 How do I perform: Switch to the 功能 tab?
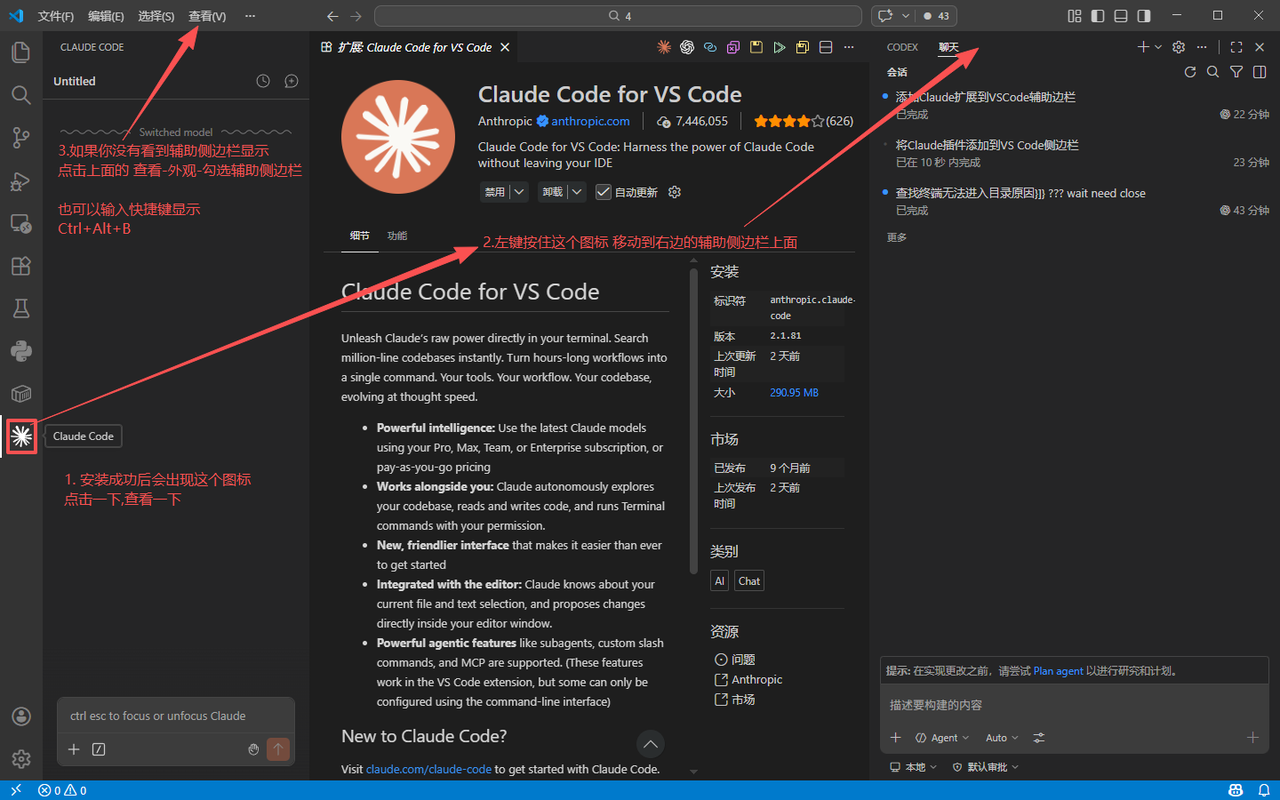click(397, 236)
